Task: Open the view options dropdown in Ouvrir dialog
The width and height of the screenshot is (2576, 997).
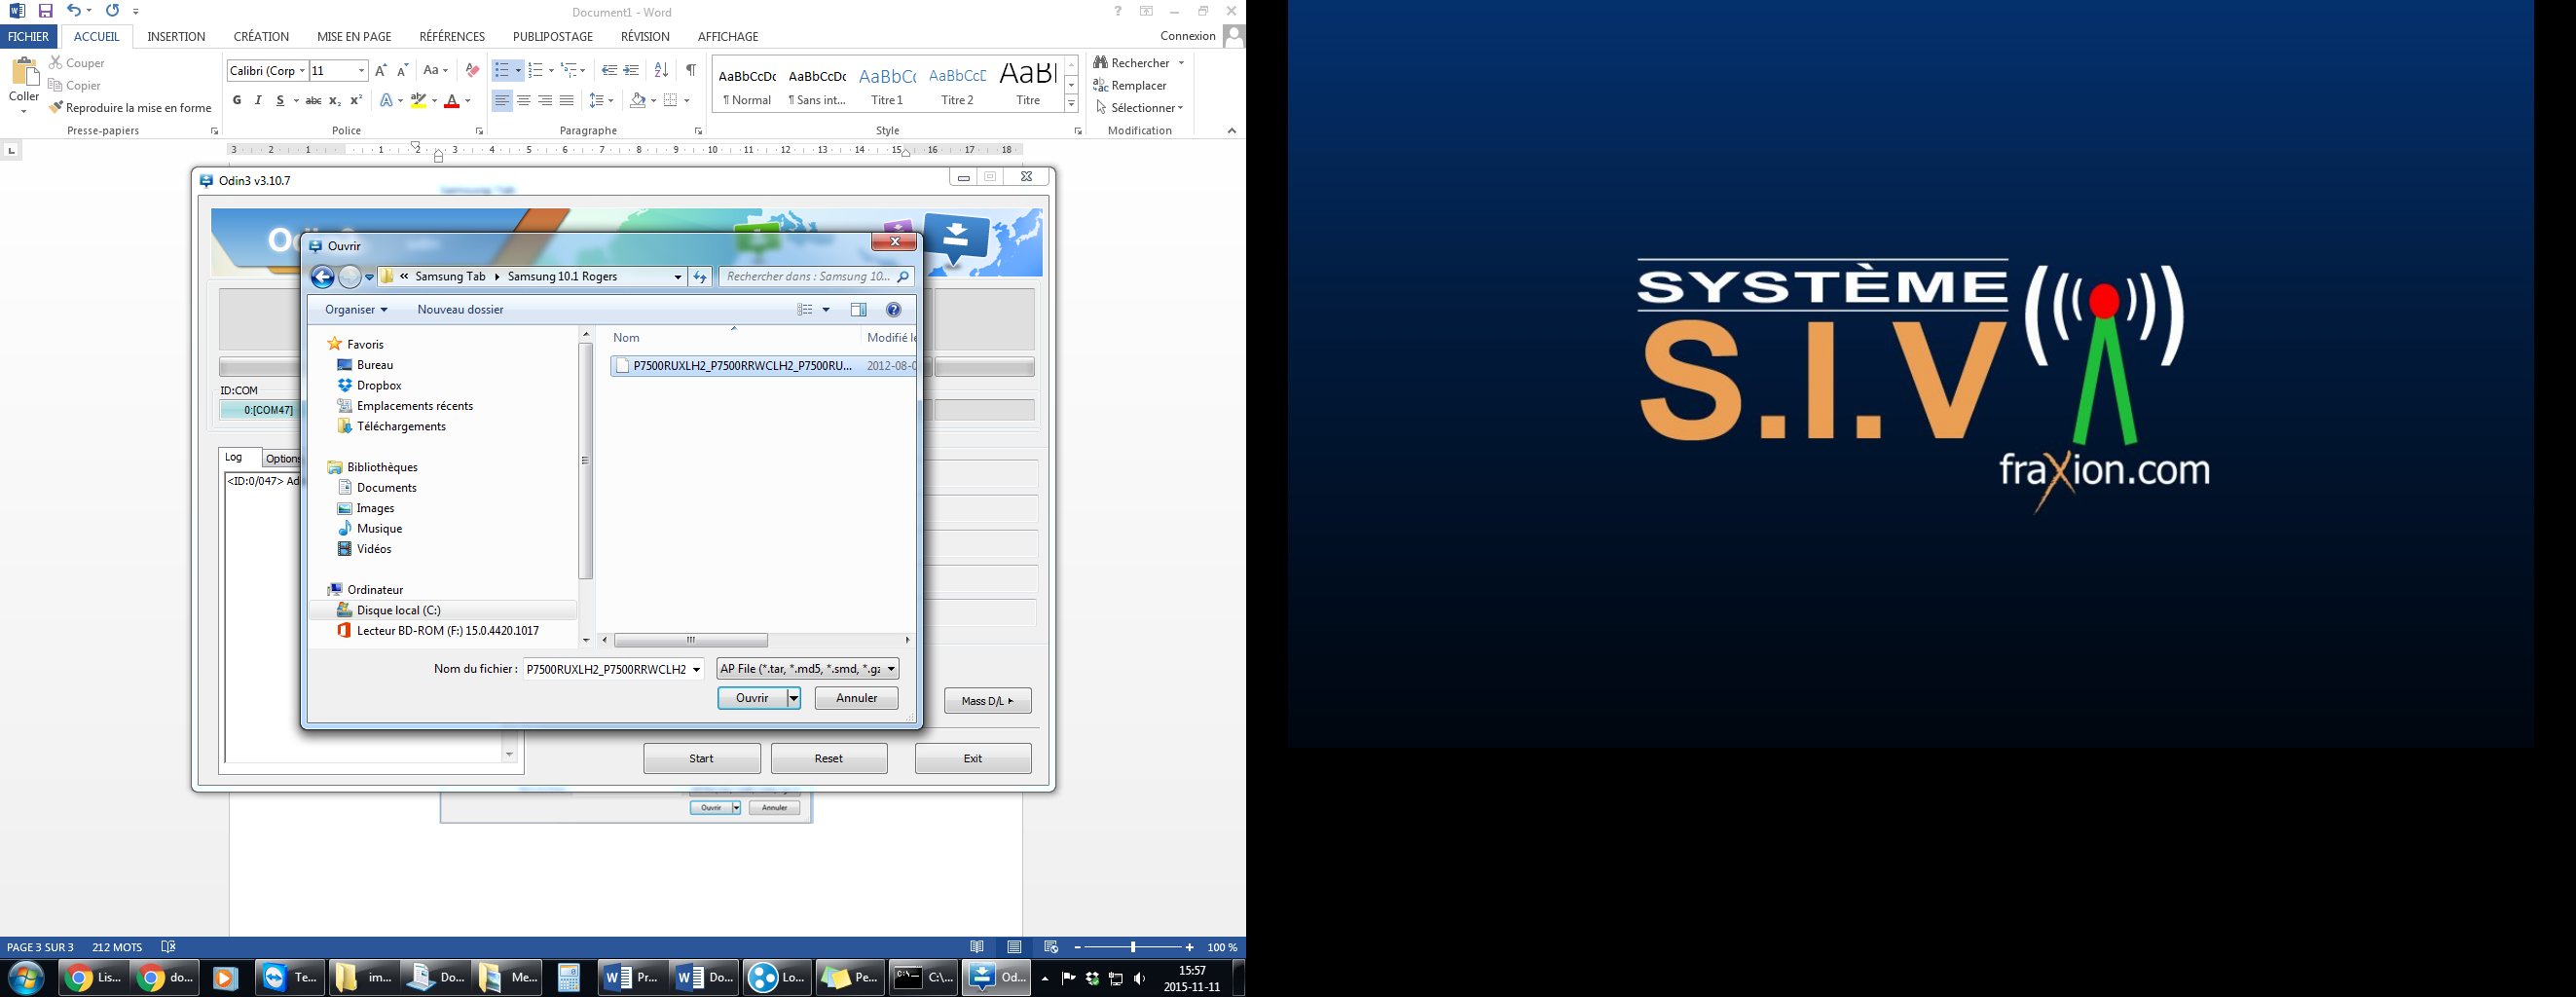Action: 826,310
